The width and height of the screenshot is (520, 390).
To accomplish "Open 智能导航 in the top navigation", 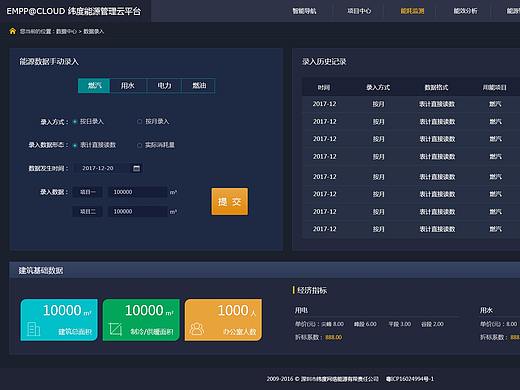I will click(304, 11).
